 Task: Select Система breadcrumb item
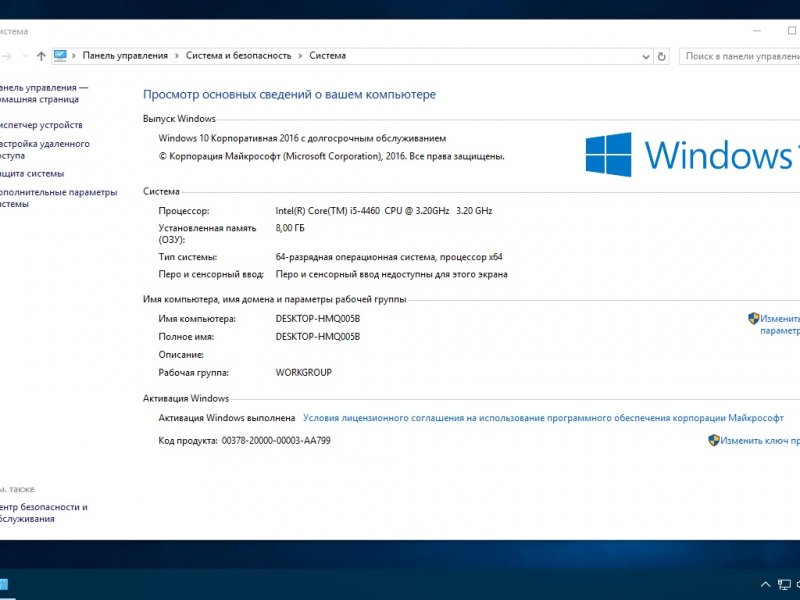(x=328, y=56)
